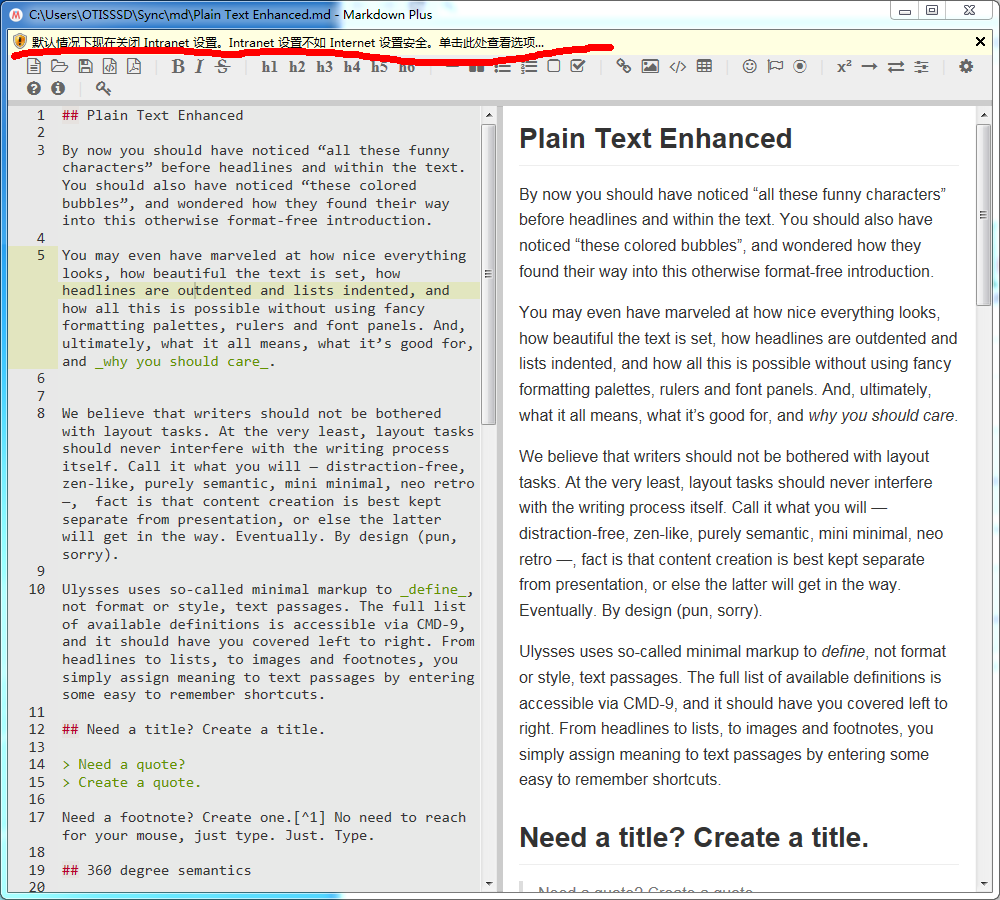Screen dimensions: 1000x900
Task: Dismiss the Intranet security notification bar
Action: pyautogui.click(x=980, y=42)
